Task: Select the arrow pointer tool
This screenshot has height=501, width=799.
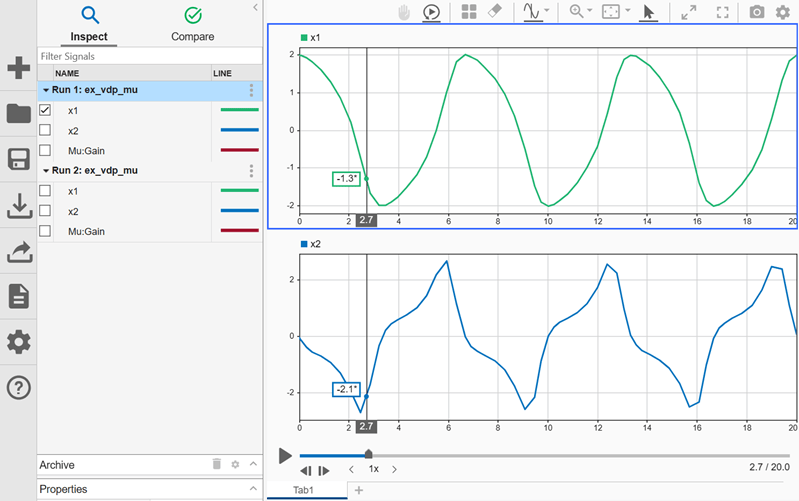Action: [x=648, y=12]
